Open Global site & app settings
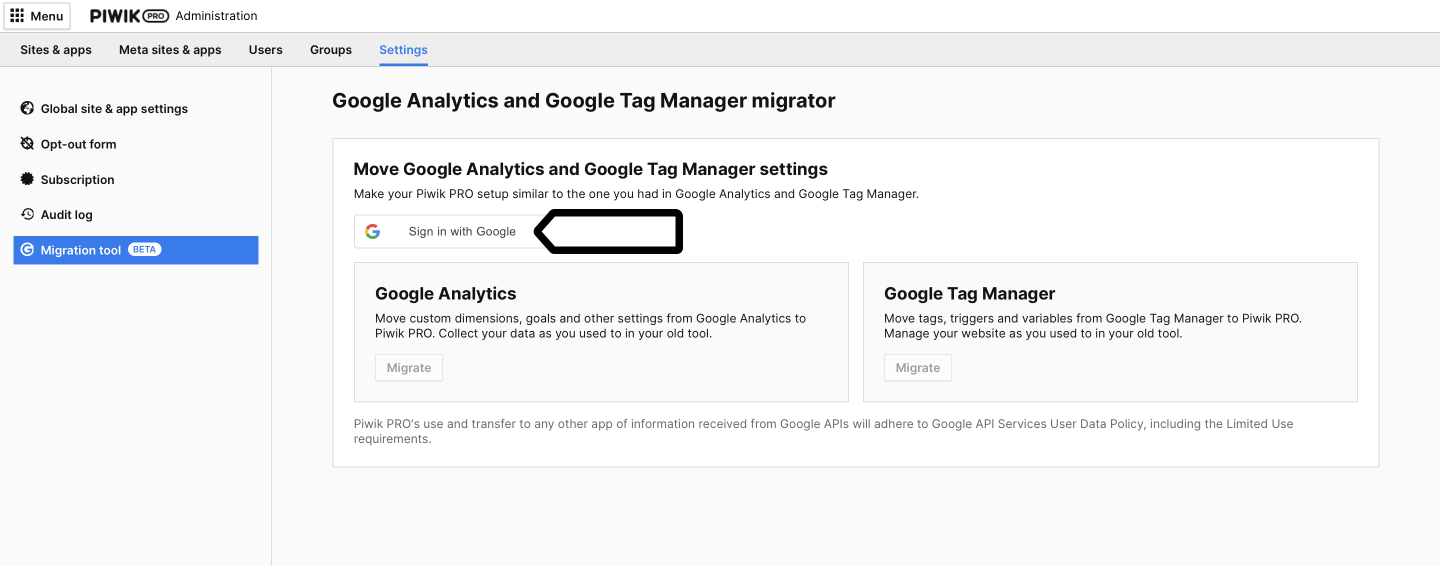This screenshot has width=1440, height=566. (x=114, y=109)
